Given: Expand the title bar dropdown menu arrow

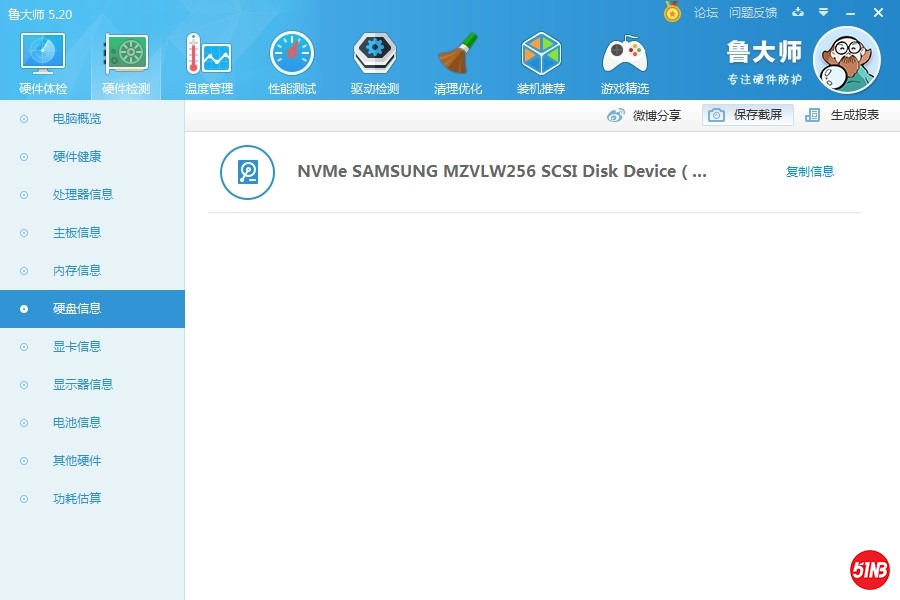Looking at the screenshot, I should (823, 13).
